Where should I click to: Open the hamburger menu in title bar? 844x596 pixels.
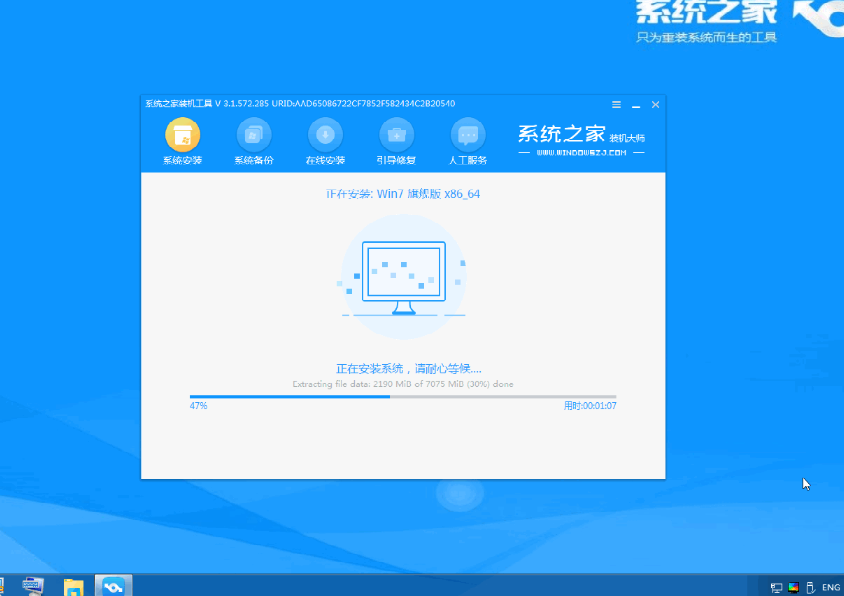coord(616,104)
